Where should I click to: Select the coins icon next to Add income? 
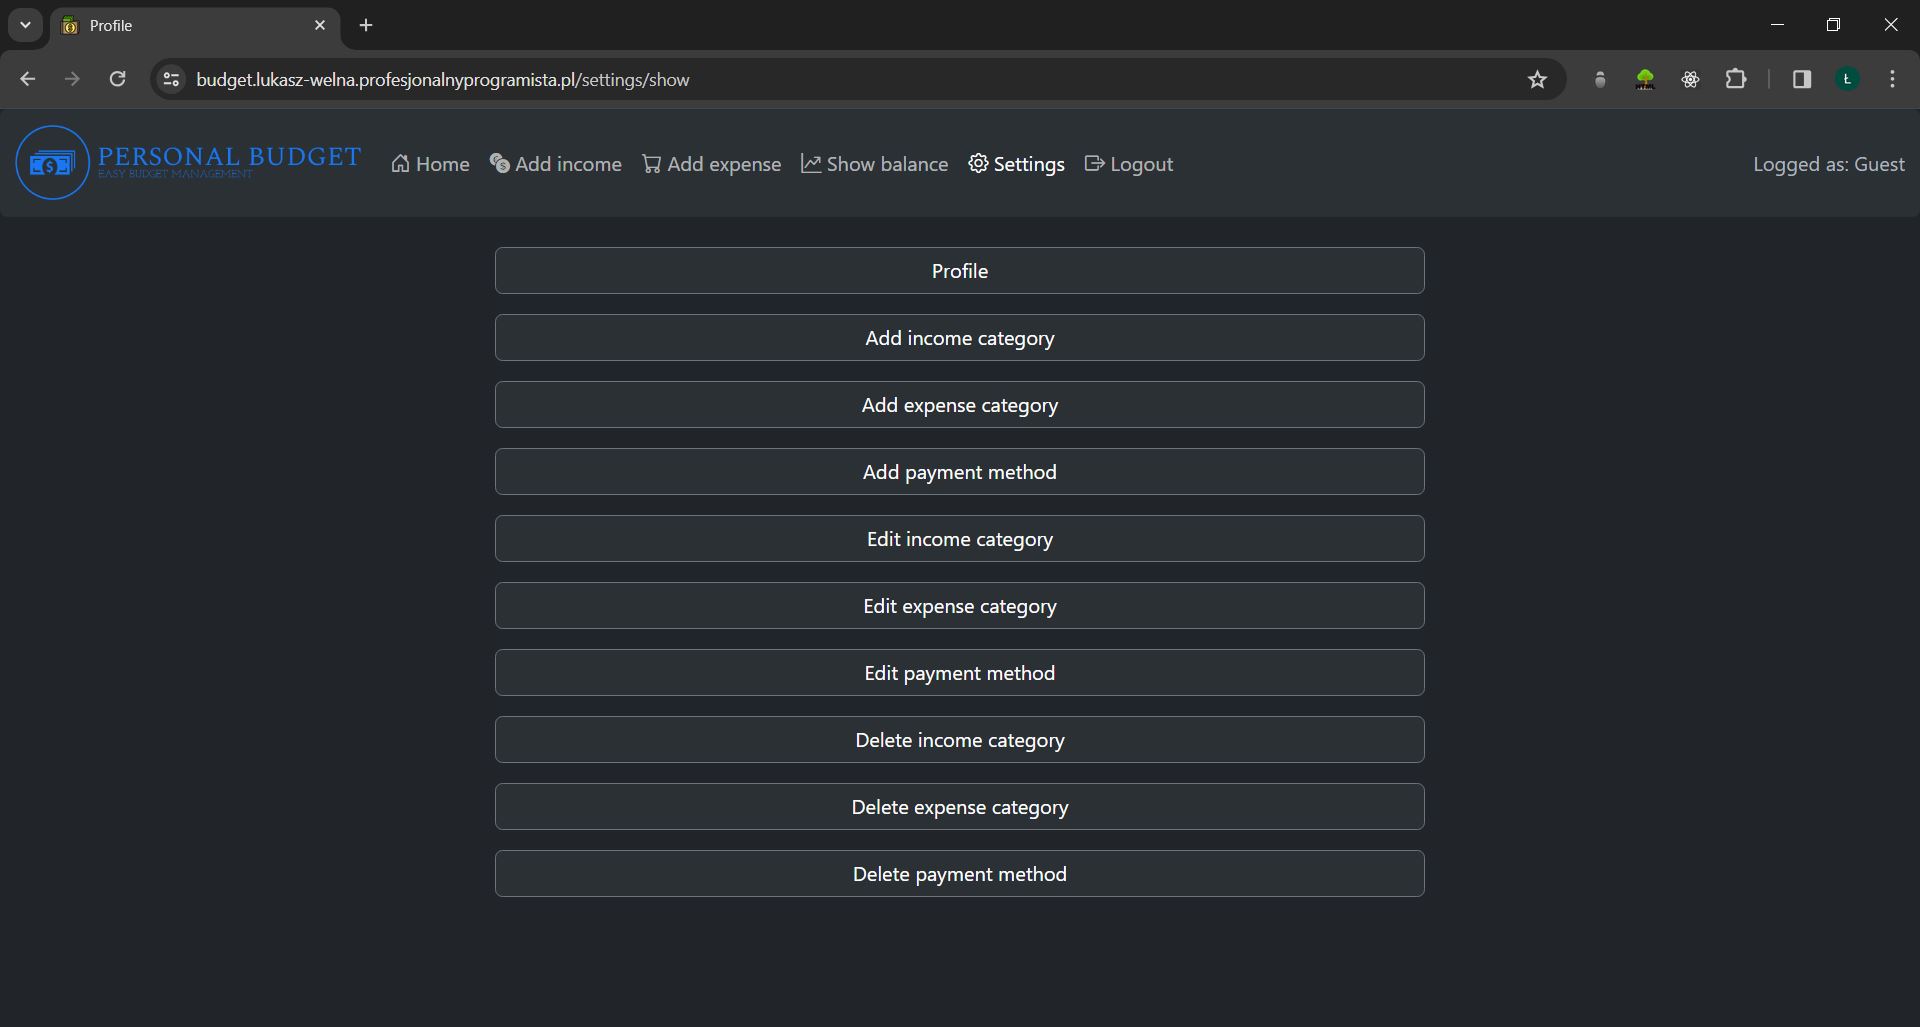pos(498,164)
